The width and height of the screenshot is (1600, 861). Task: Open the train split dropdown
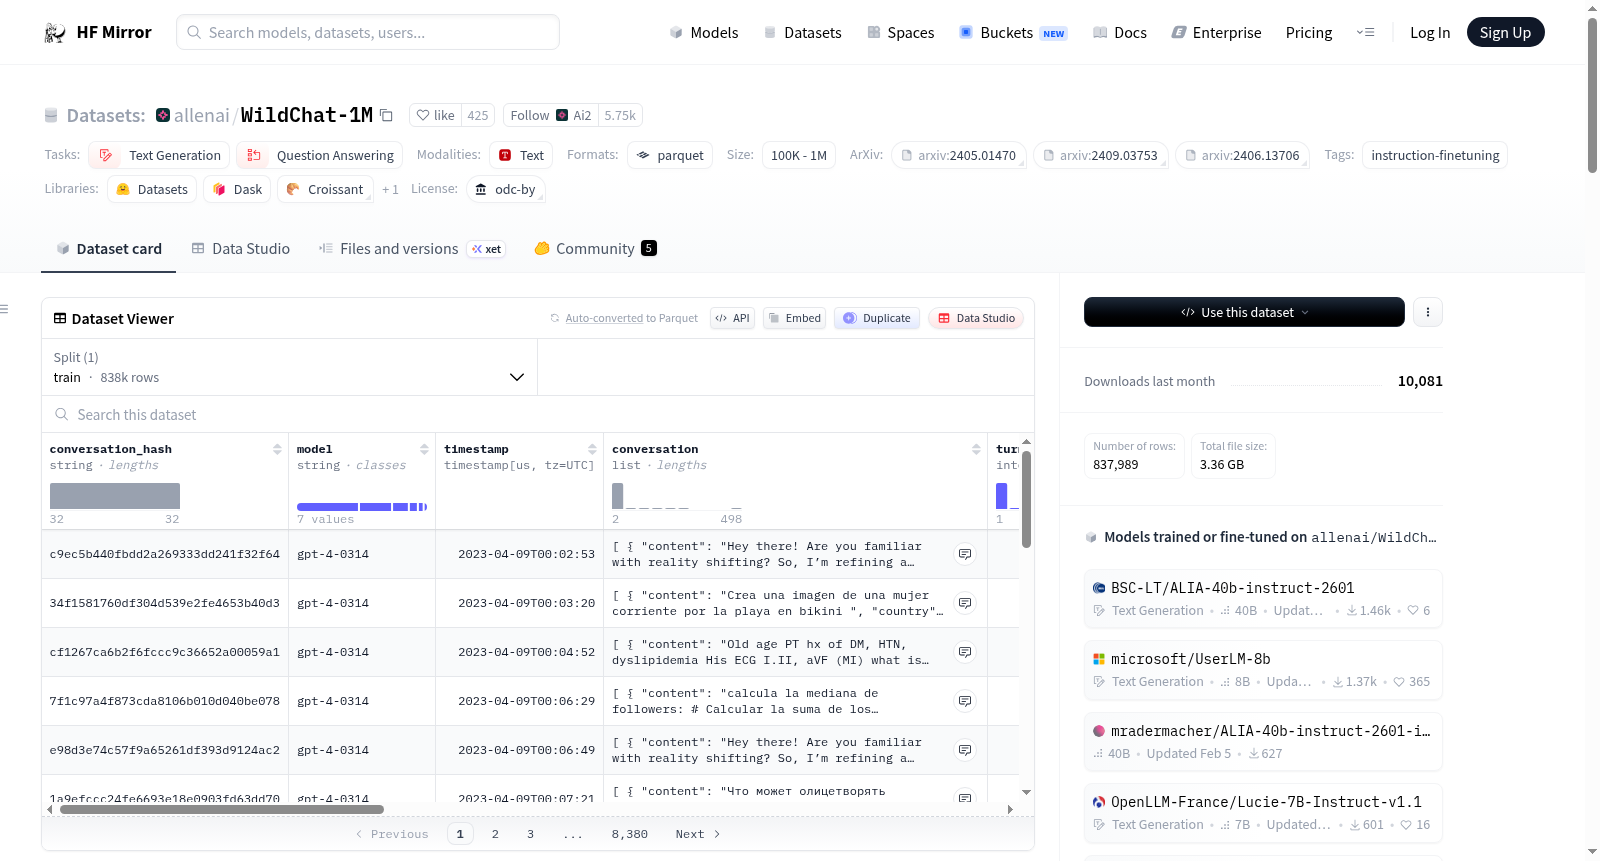[289, 367]
